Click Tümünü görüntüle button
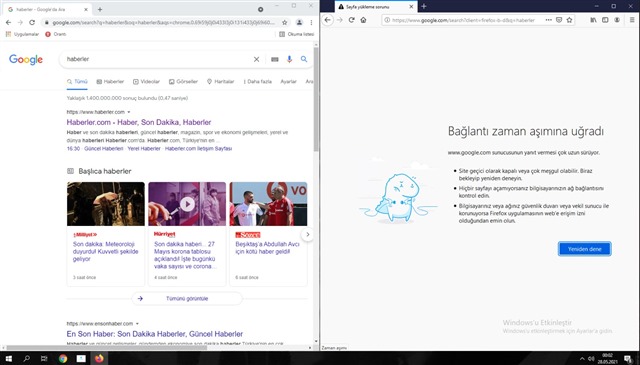 187,298
